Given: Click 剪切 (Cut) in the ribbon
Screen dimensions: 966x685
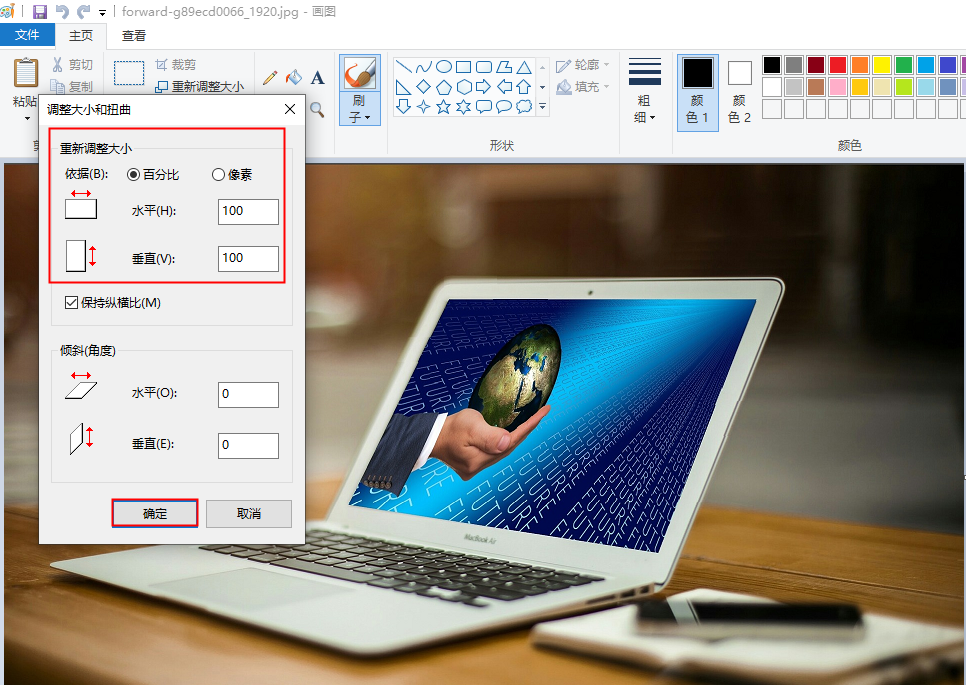Looking at the screenshot, I should point(73,65).
